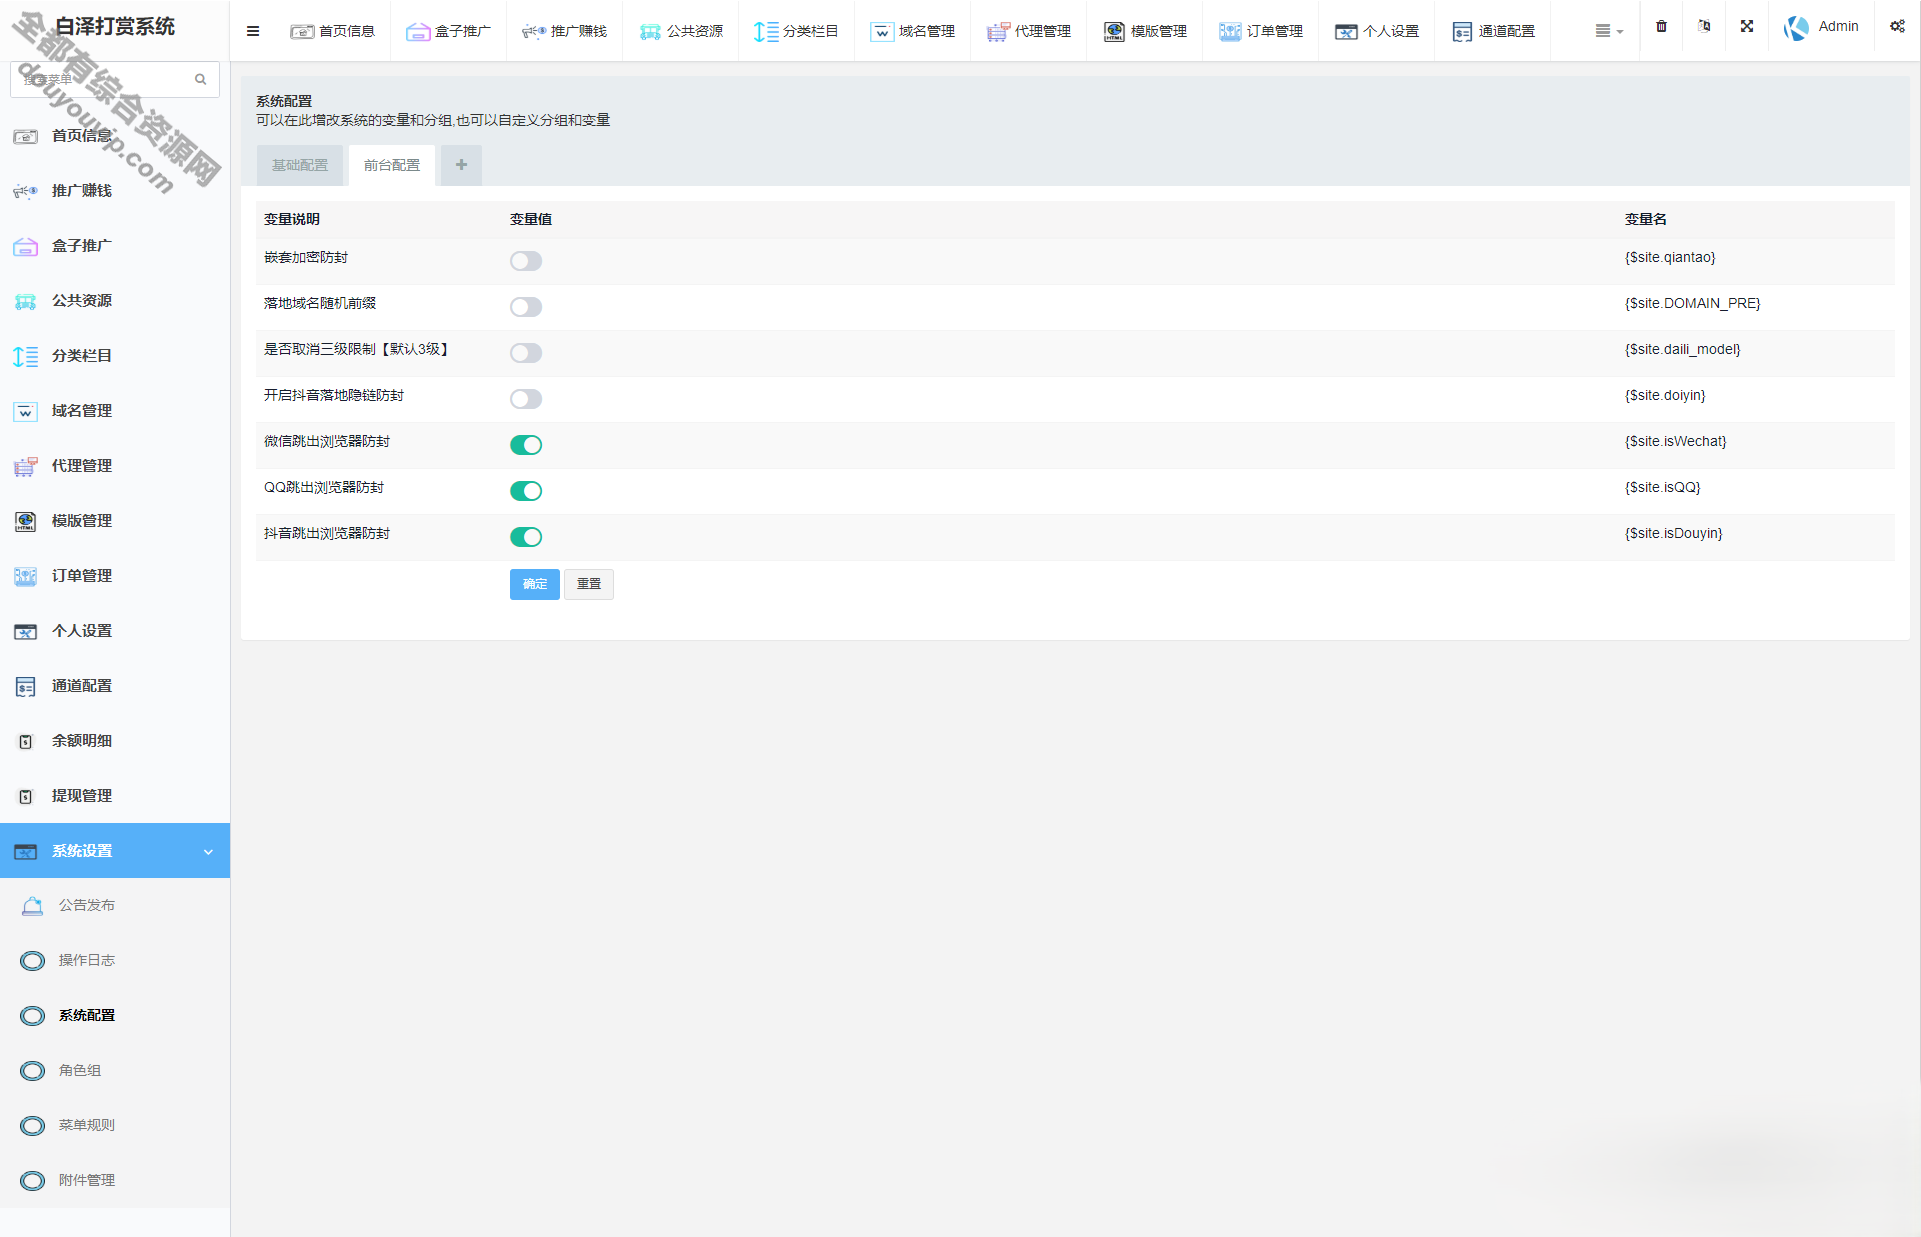
Task: Open 提现管理 in the sidebar
Action: (x=115, y=796)
